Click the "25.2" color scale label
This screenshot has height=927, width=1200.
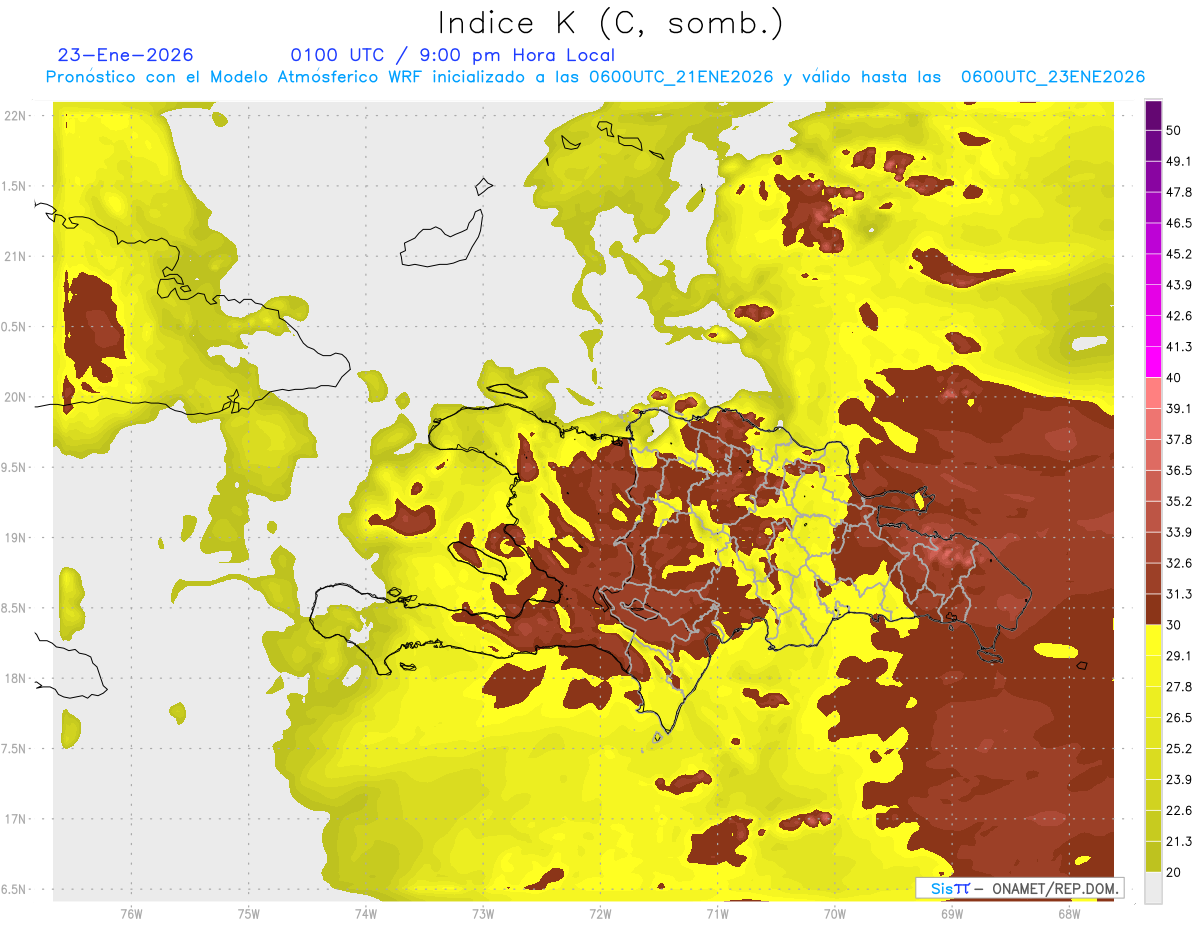click(x=1179, y=748)
